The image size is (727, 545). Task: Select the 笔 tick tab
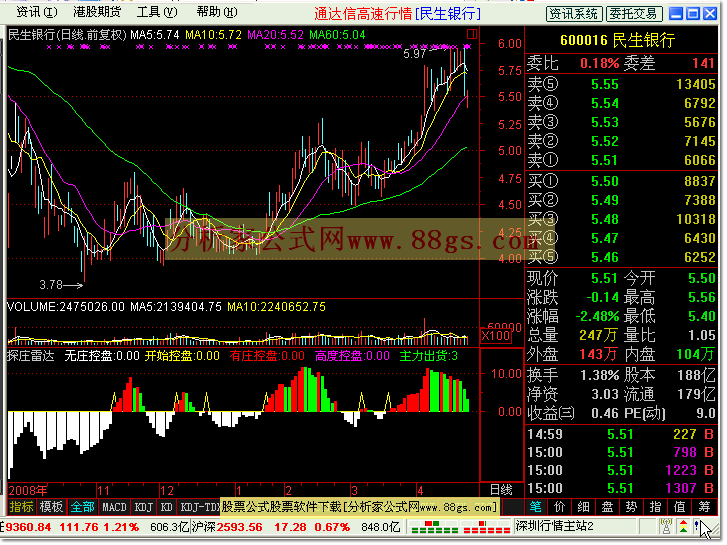click(536, 507)
